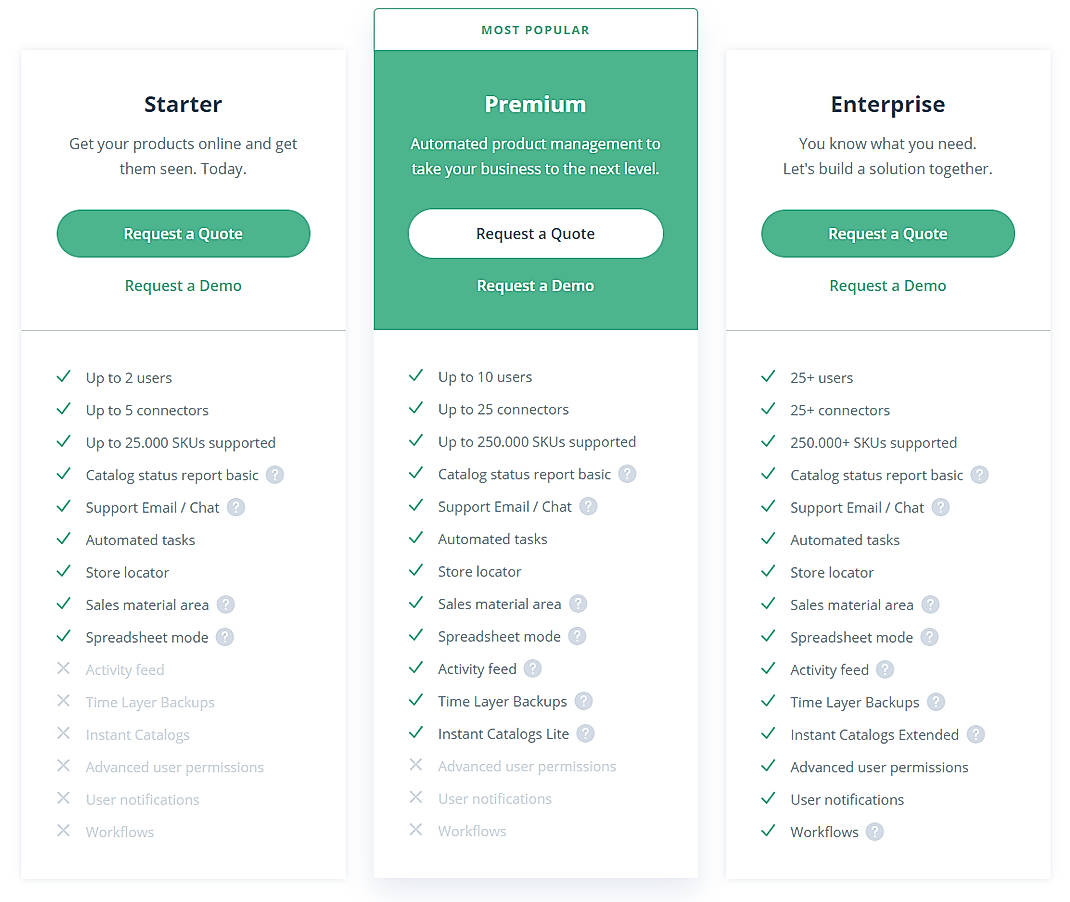
Task: Click the X next to User notifications in Premium
Action: tap(416, 799)
